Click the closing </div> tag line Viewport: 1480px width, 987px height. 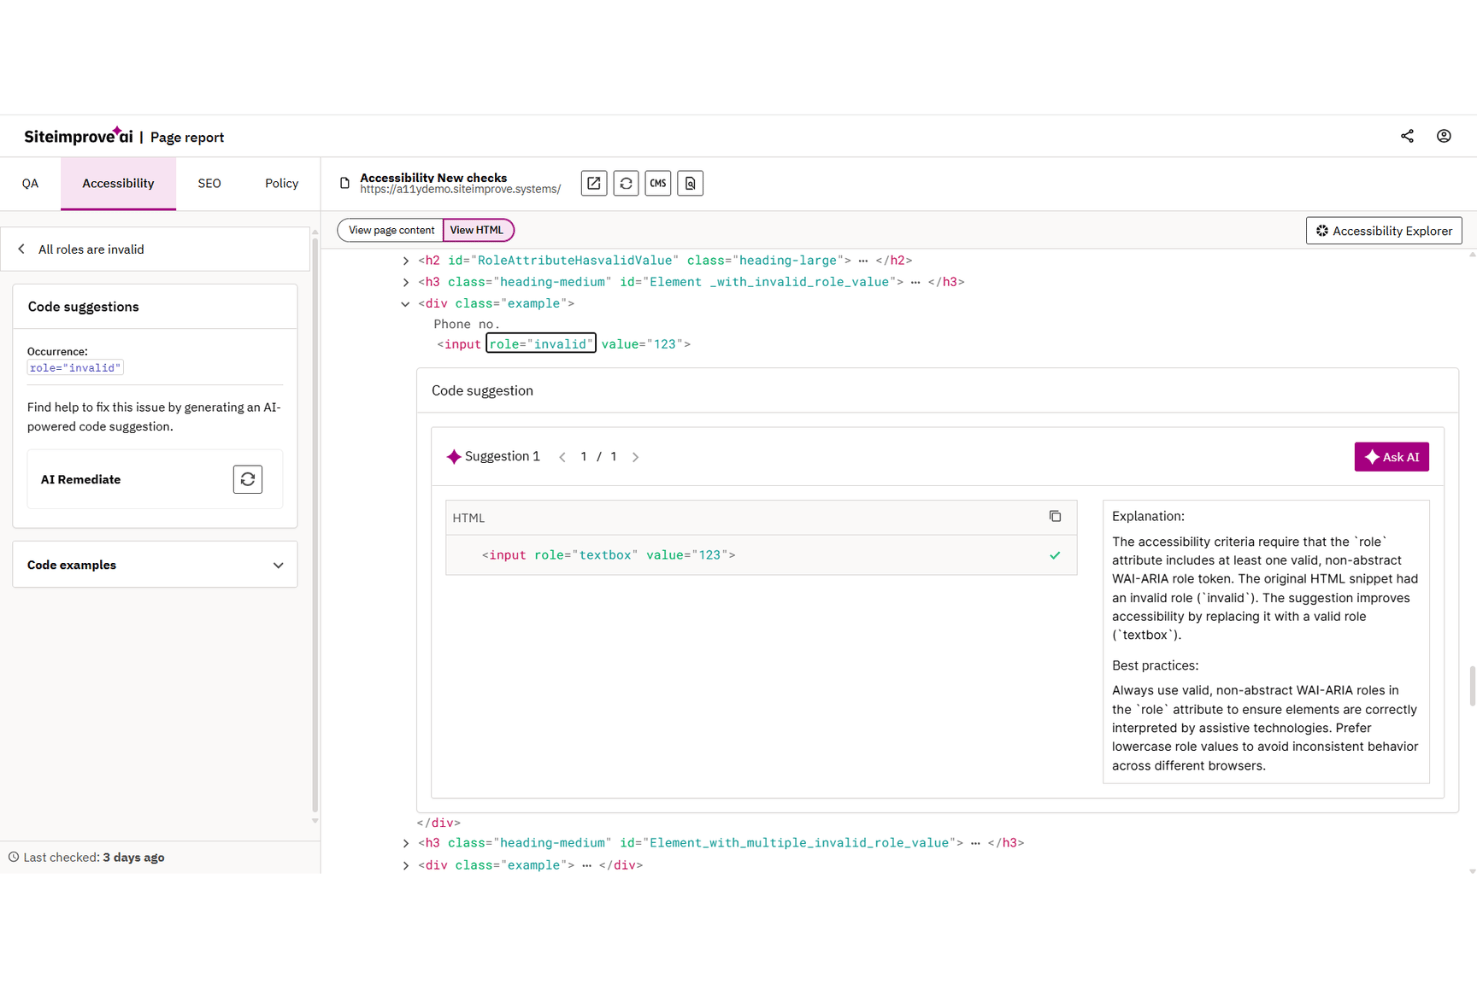438,823
